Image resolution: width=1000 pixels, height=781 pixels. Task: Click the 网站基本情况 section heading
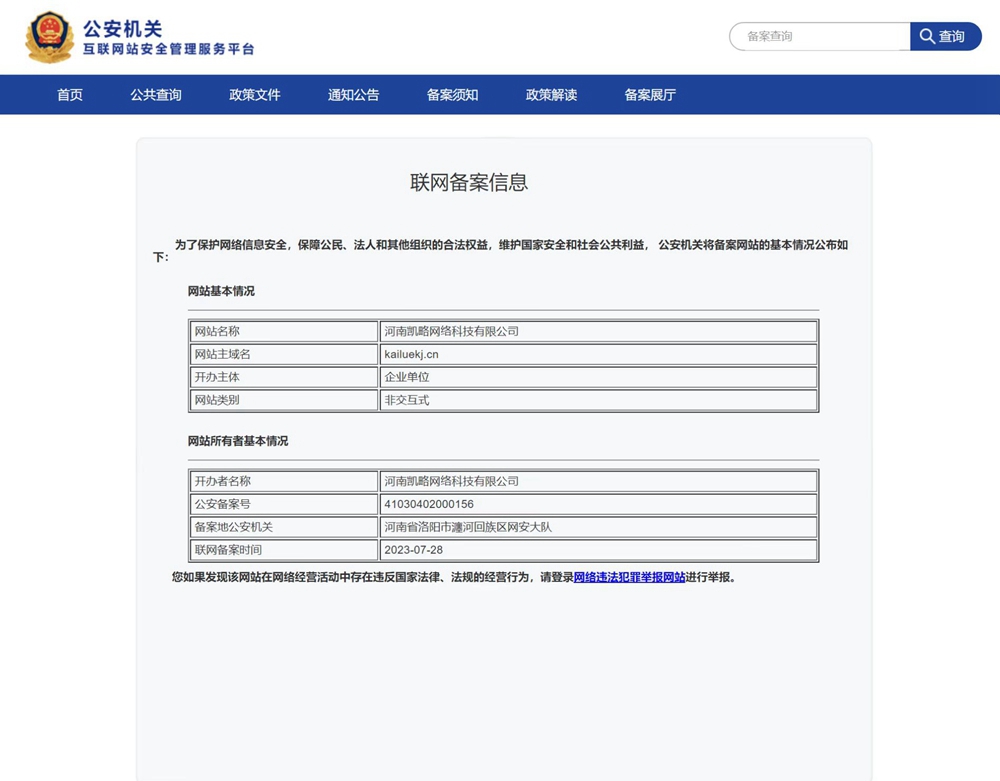pos(221,291)
